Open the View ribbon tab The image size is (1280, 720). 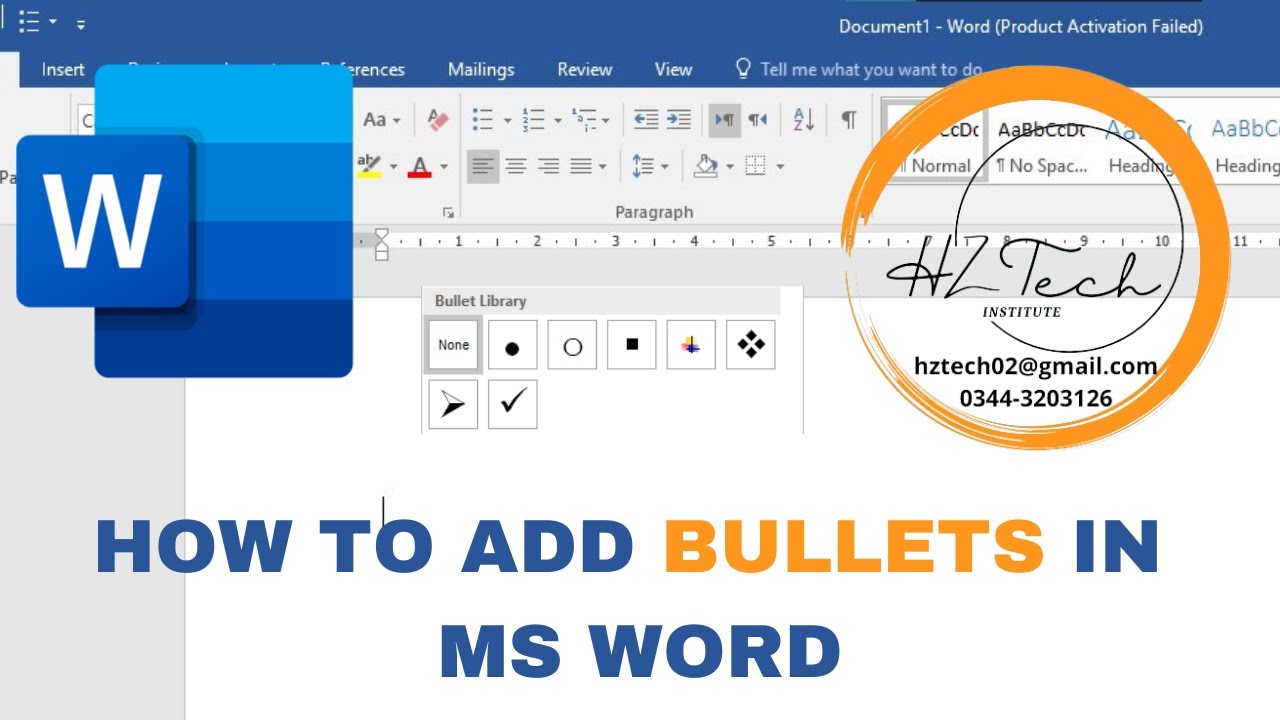[x=673, y=69]
